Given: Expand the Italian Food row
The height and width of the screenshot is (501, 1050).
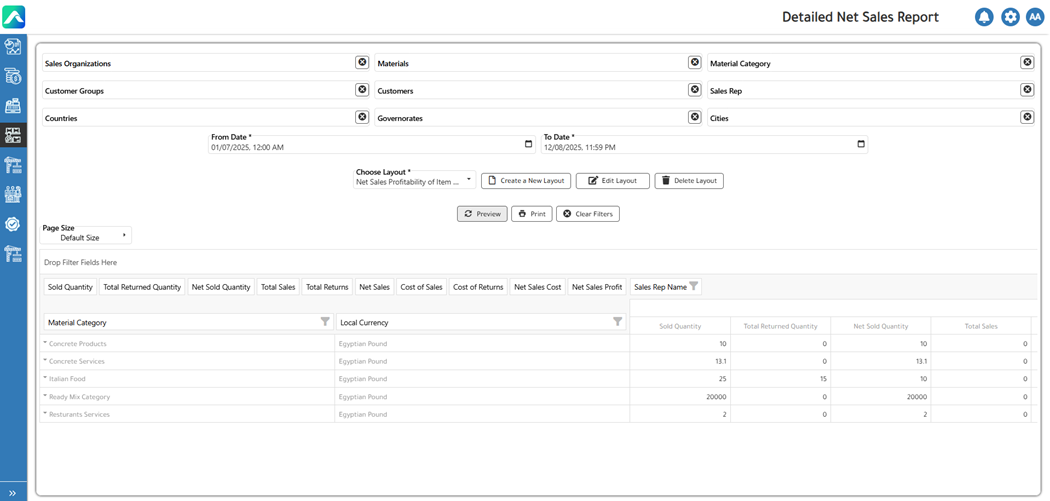Looking at the screenshot, I should coord(46,379).
